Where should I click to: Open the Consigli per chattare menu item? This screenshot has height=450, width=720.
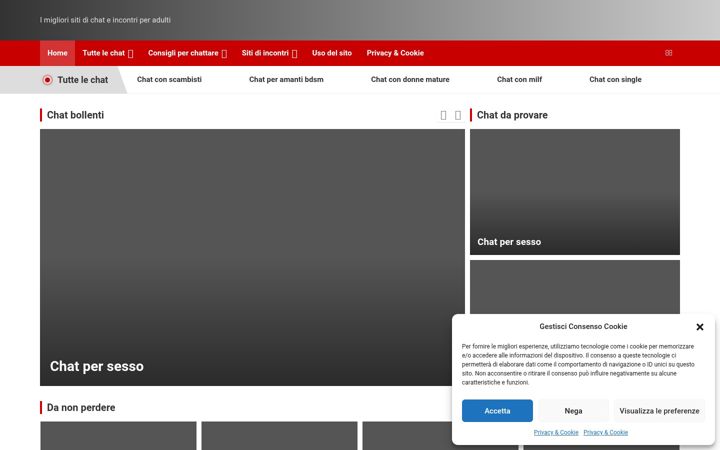183,53
